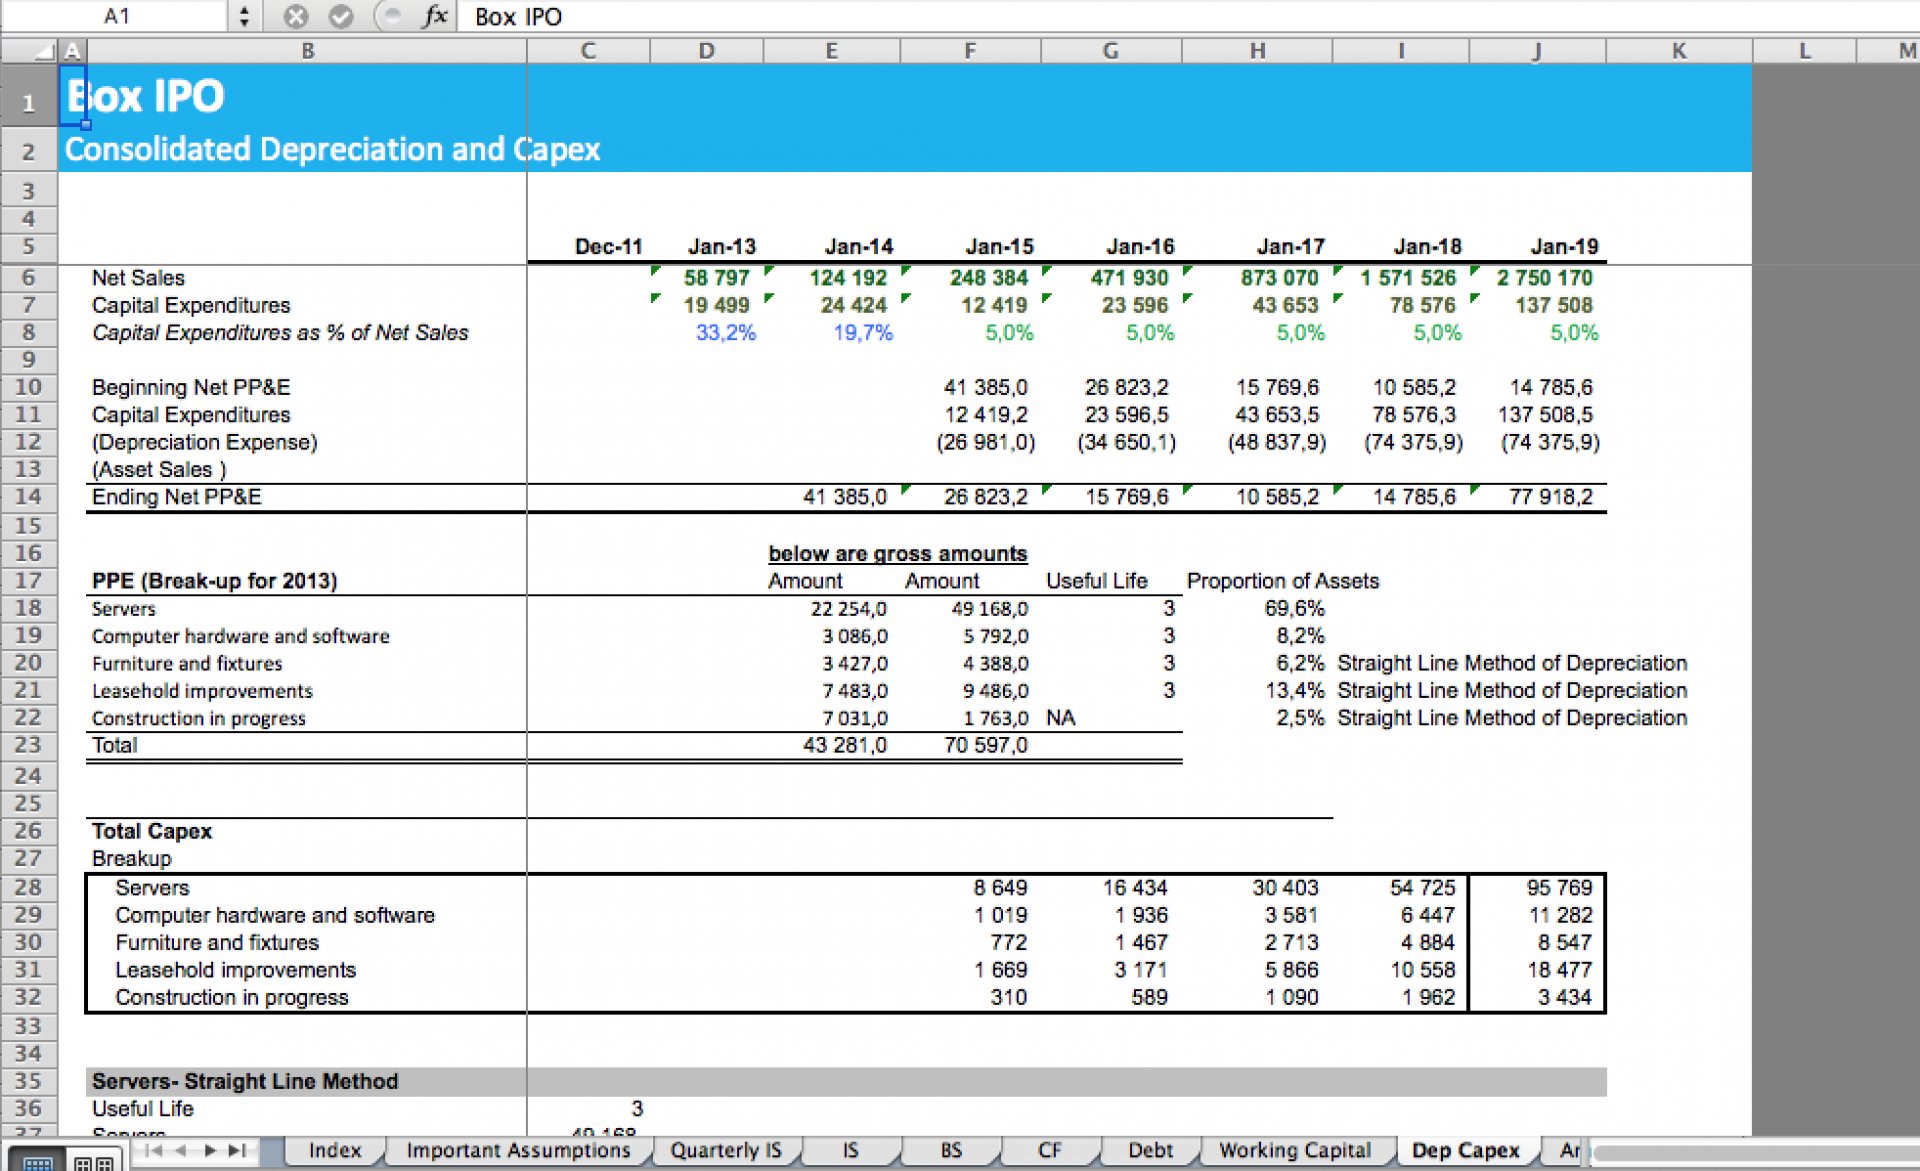
Task: Select Capex percentage cell 33,2%
Action: click(x=726, y=333)
